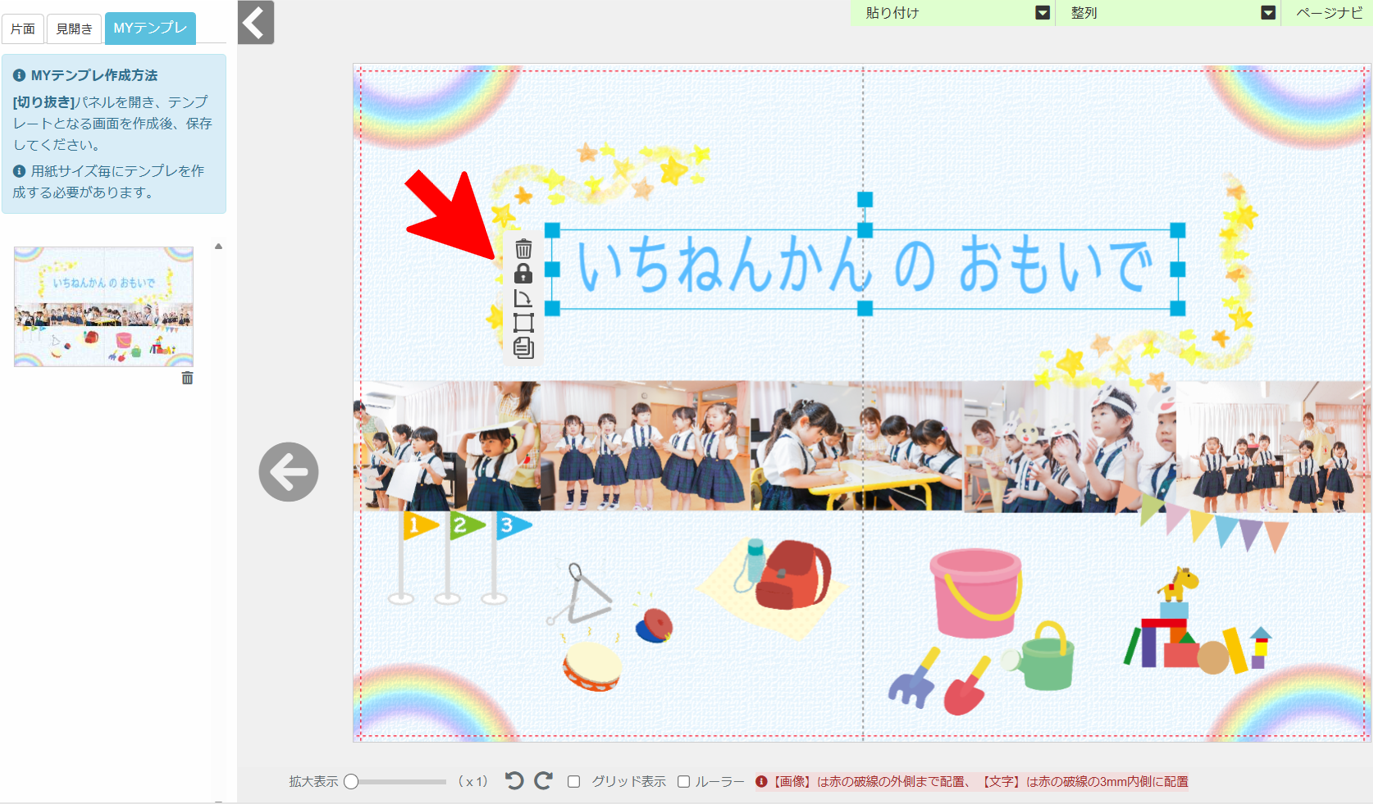This screenshot has height=804, width=1373.
Task: Delete the saved template thumbnail via trash icon
Action: pos(187,378)
